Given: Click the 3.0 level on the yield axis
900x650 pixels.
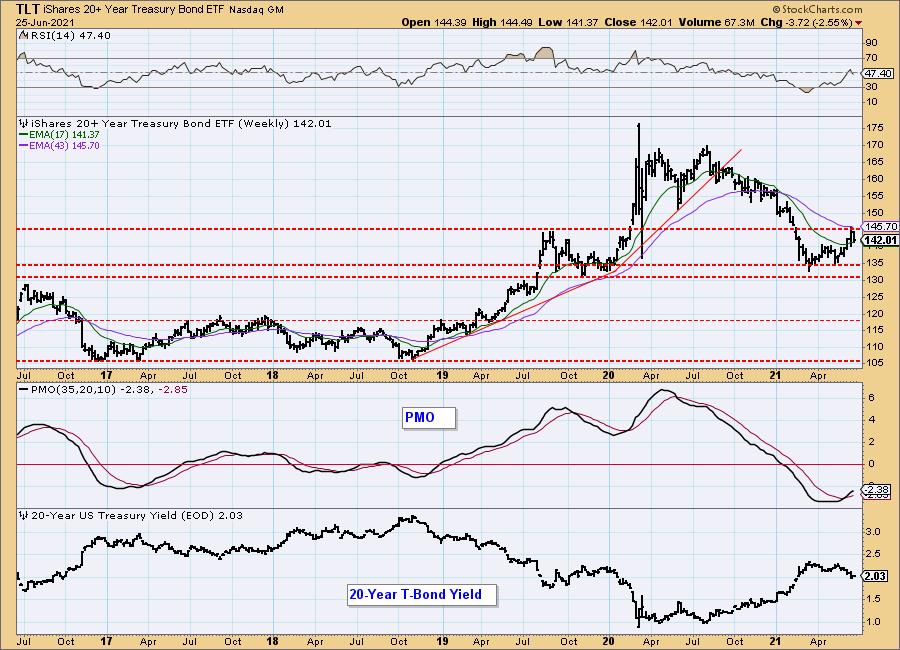Looking at the screenshot, I should 873,532.
